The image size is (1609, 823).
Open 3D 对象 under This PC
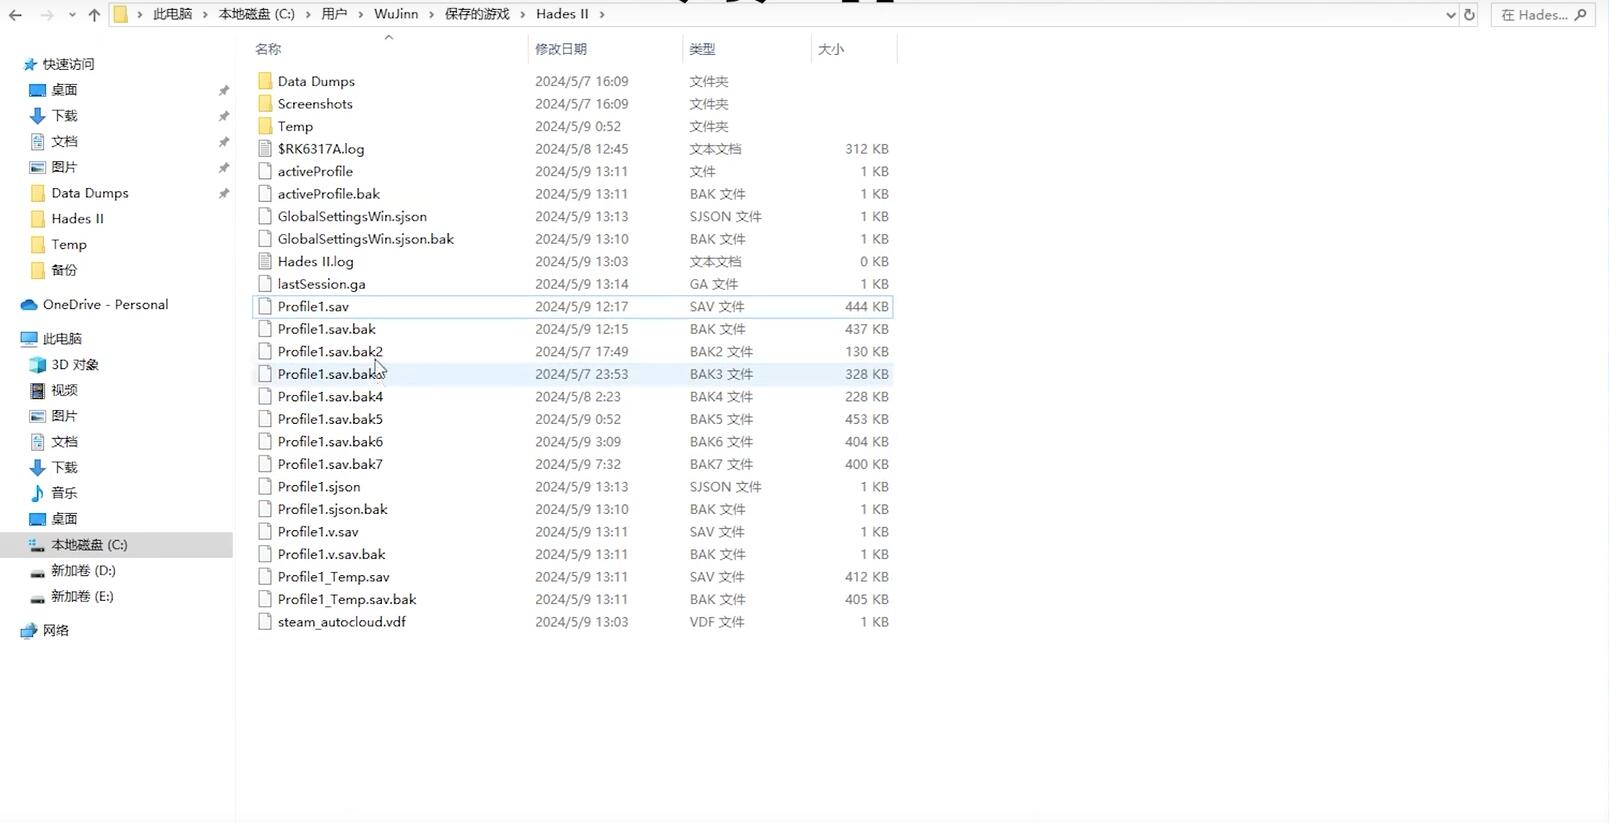(x=75, y=365)
